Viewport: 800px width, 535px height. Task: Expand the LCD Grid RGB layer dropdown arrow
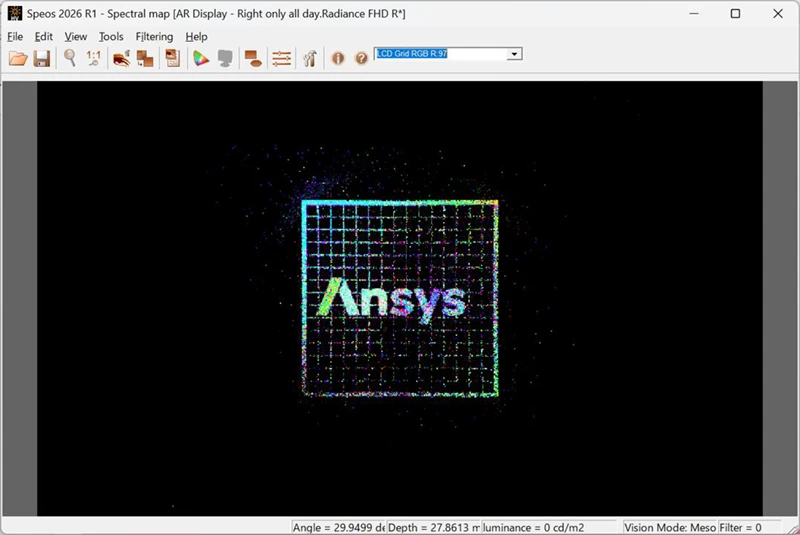tap(514, 54)
